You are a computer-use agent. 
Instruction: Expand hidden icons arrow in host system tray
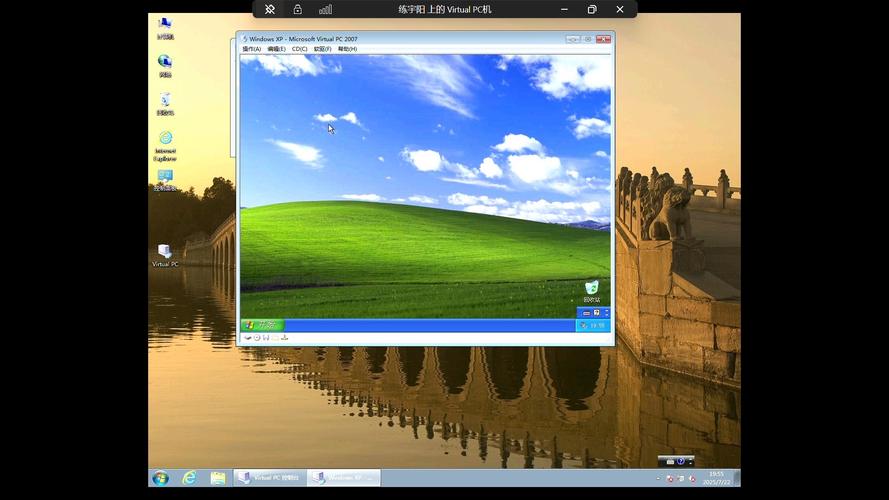658,479
